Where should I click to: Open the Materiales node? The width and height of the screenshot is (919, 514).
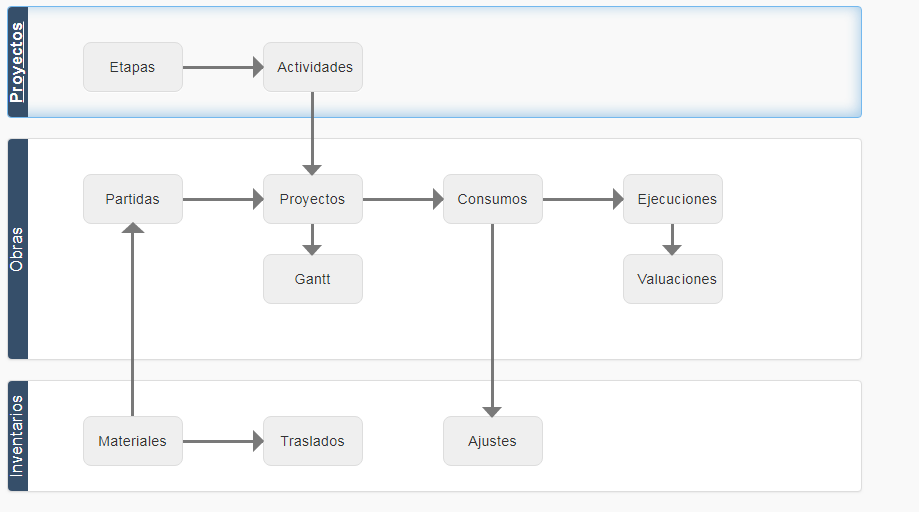click(x=133, y=441)
